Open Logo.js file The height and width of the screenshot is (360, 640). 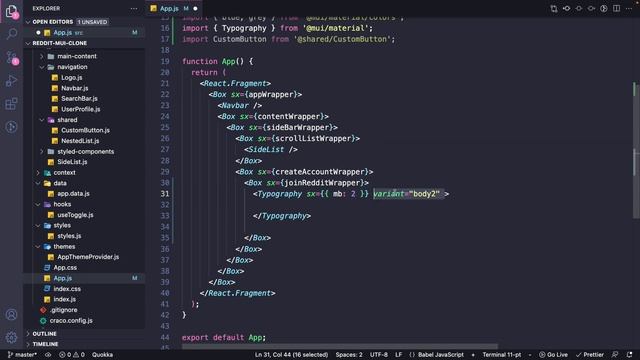tap(71, 78)
